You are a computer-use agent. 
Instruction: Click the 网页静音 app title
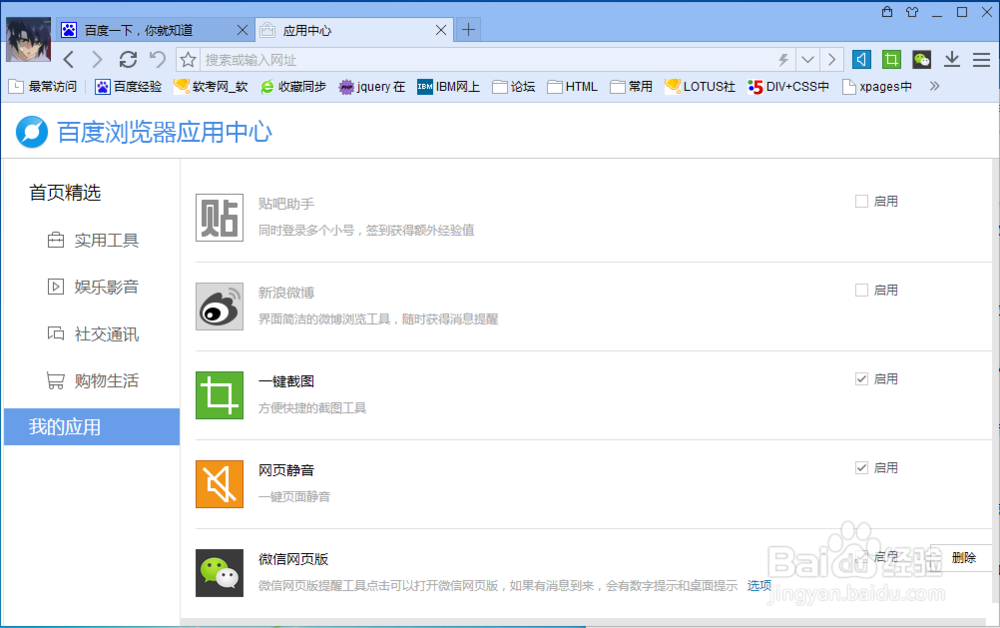coord(286,470)
